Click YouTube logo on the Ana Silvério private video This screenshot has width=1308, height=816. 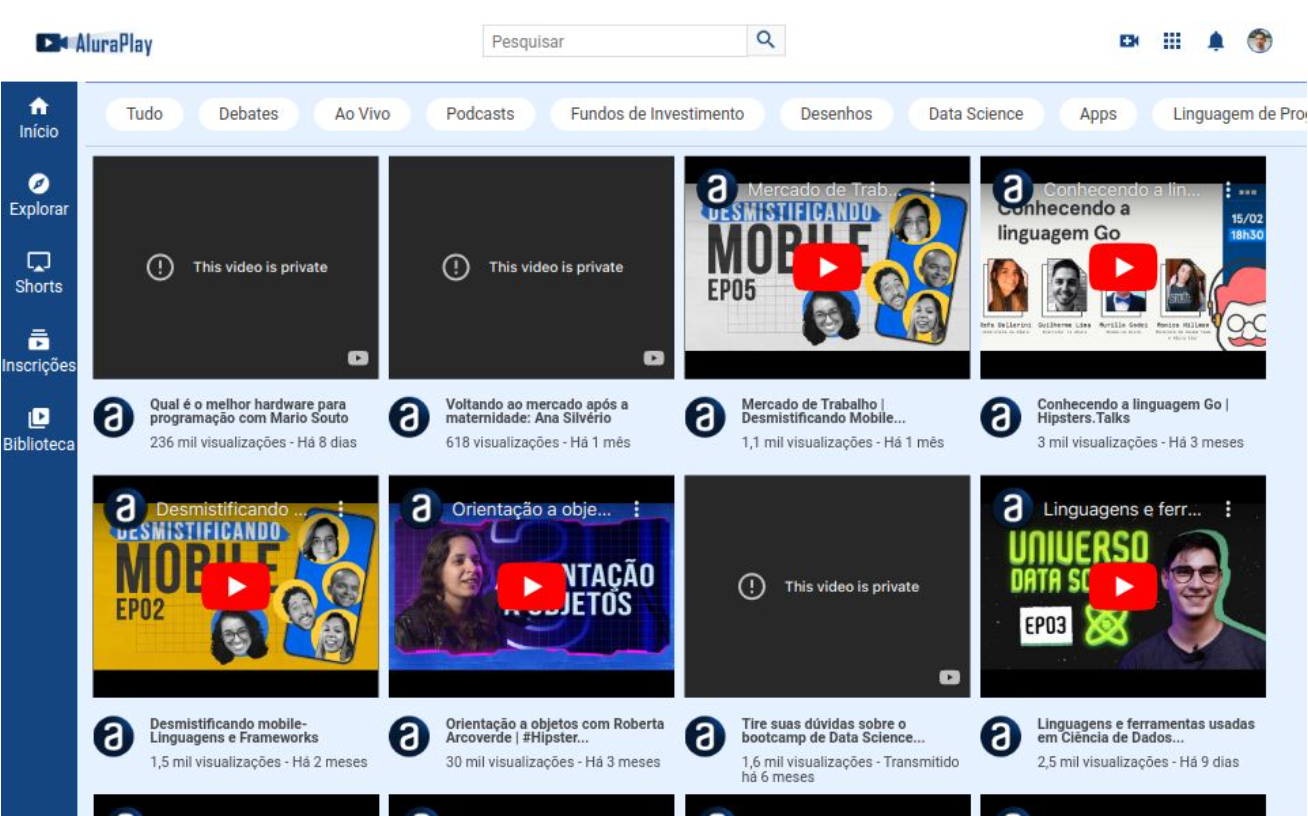tap(654, 358)
